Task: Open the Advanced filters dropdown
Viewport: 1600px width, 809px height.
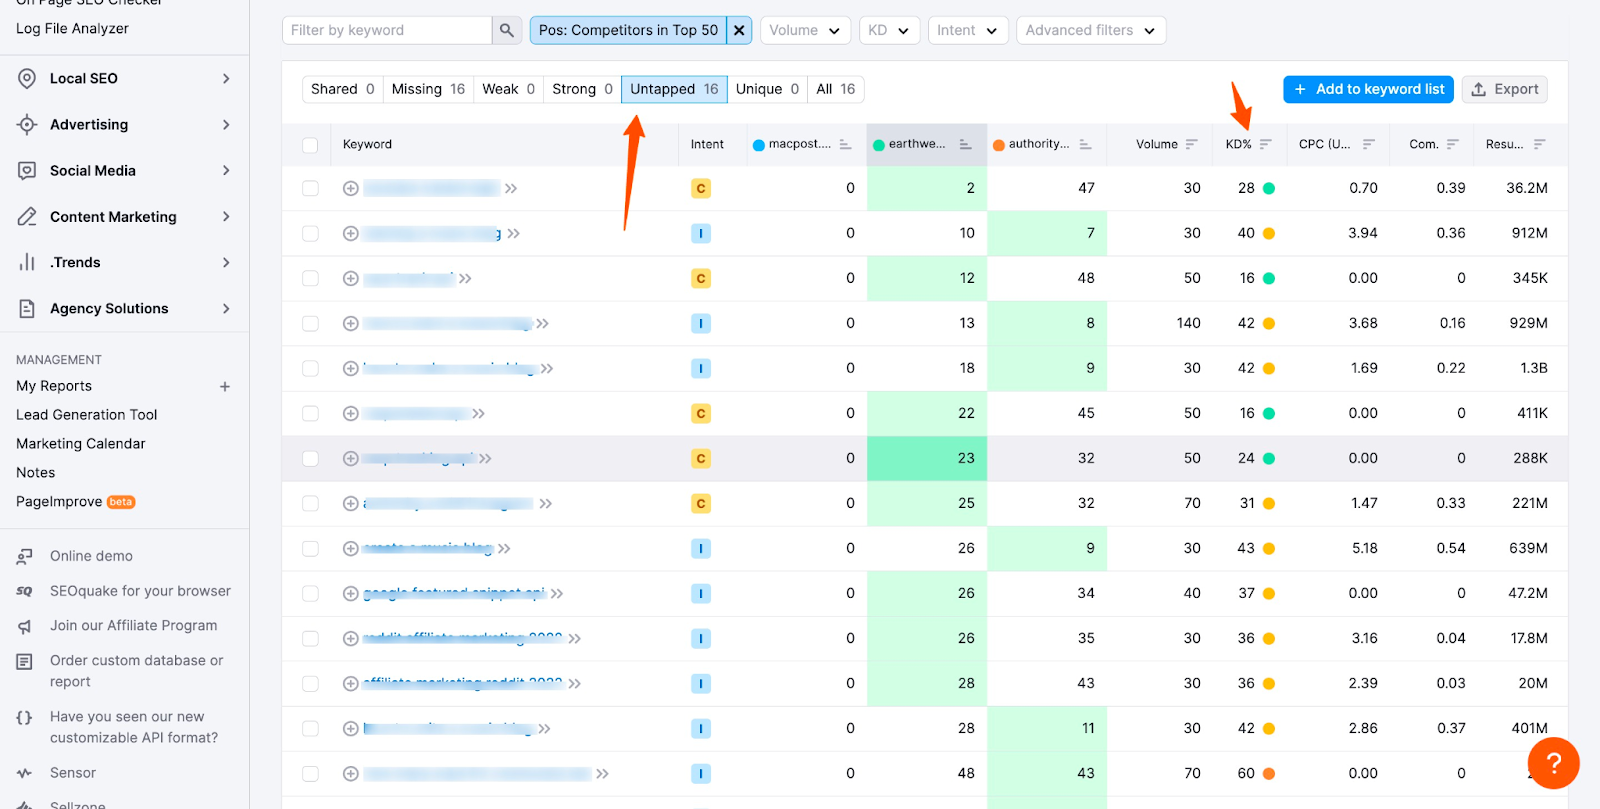Action: pos(1091,30)
